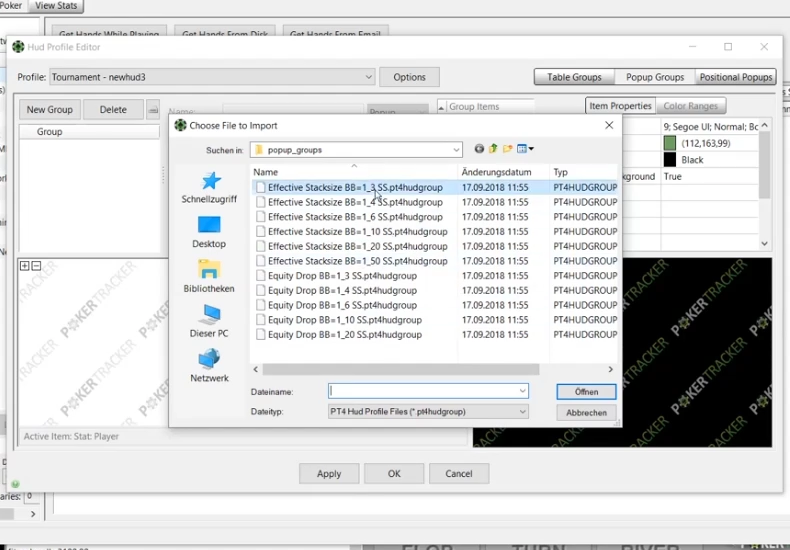
Task: Sort files by Typ column header
Action: coord(583,172)
